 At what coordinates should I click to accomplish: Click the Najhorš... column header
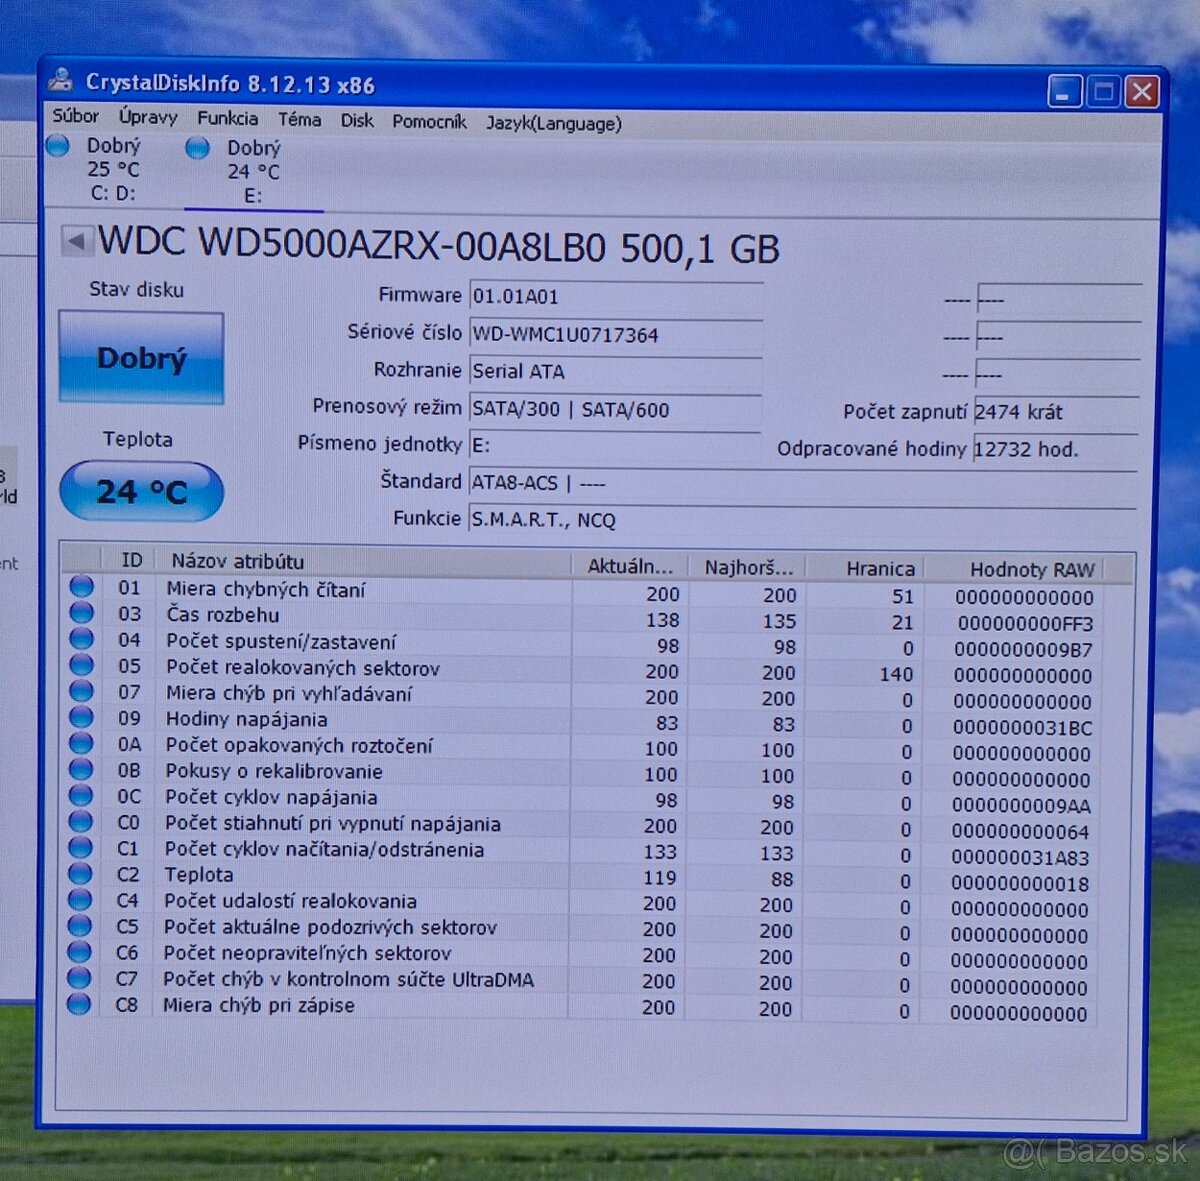coord(747,568)
